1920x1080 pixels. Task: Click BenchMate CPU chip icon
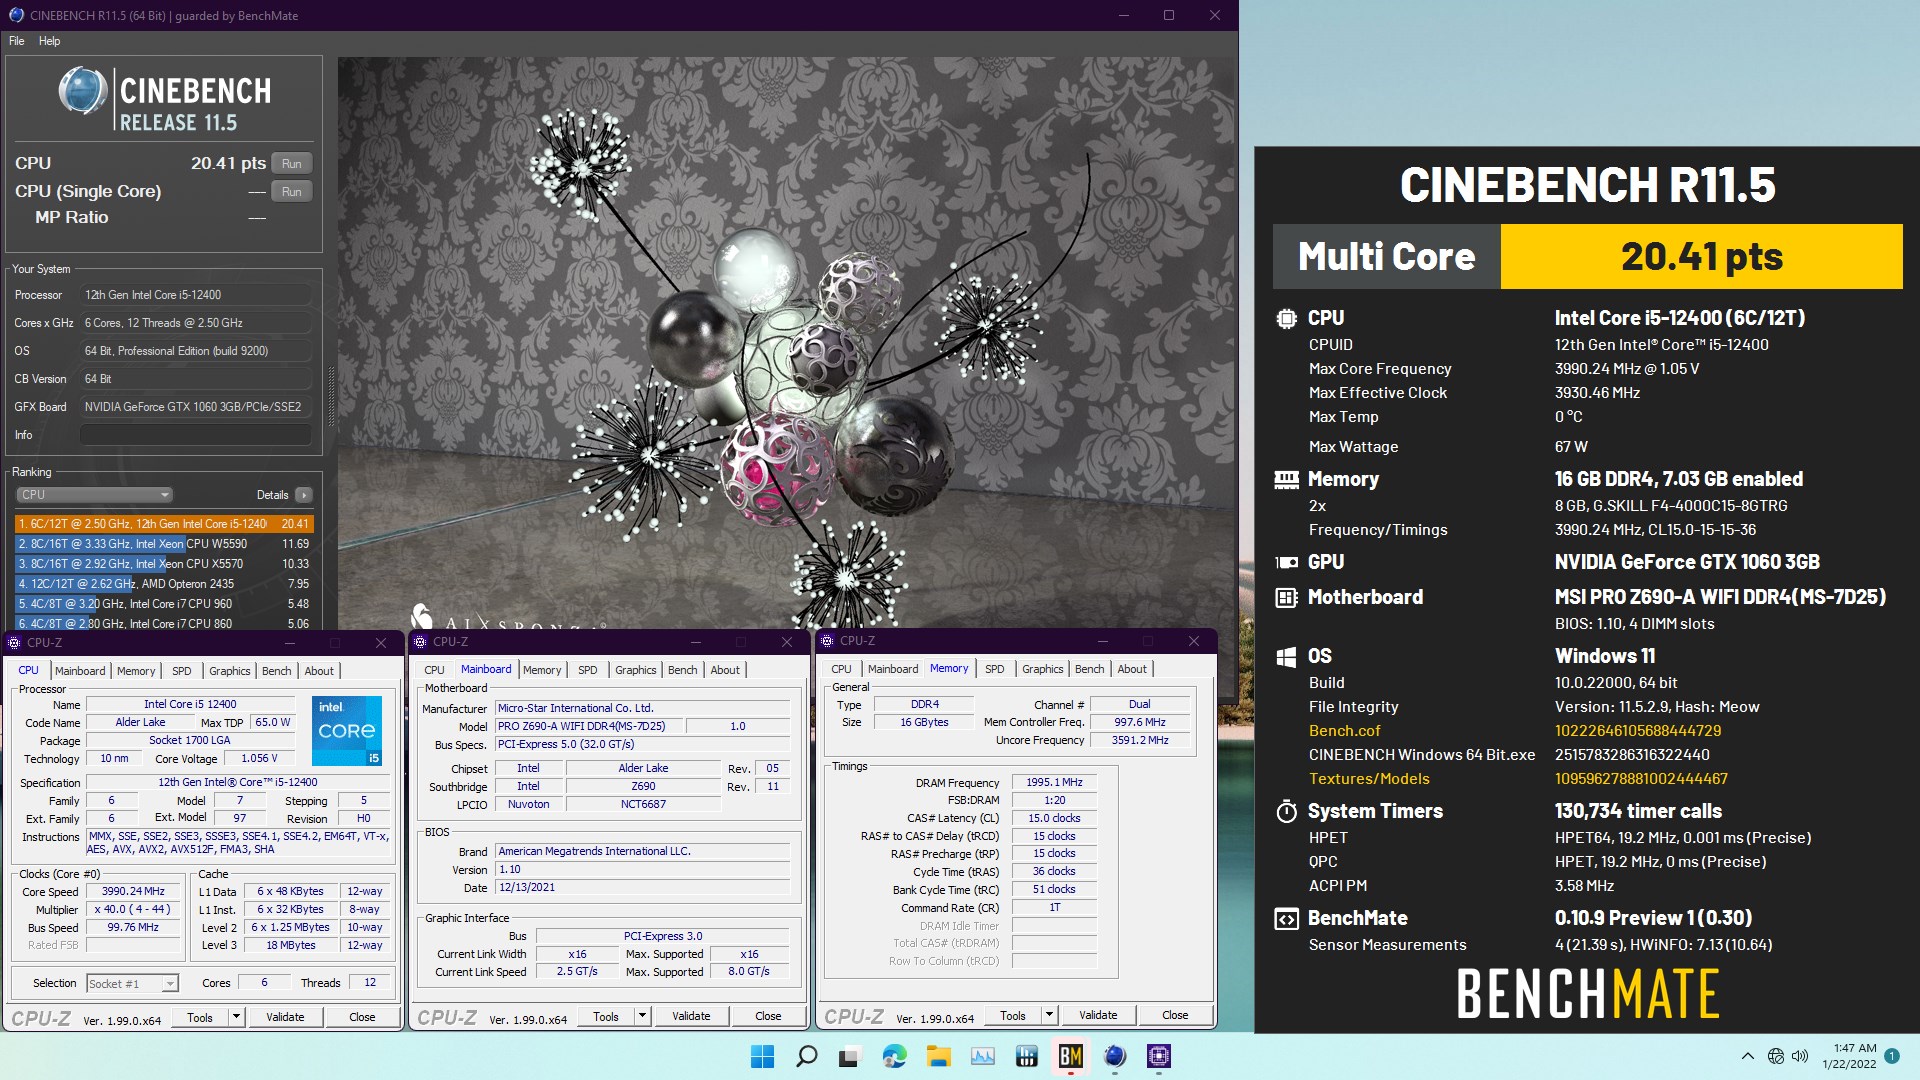click(x=1286, y=318)
